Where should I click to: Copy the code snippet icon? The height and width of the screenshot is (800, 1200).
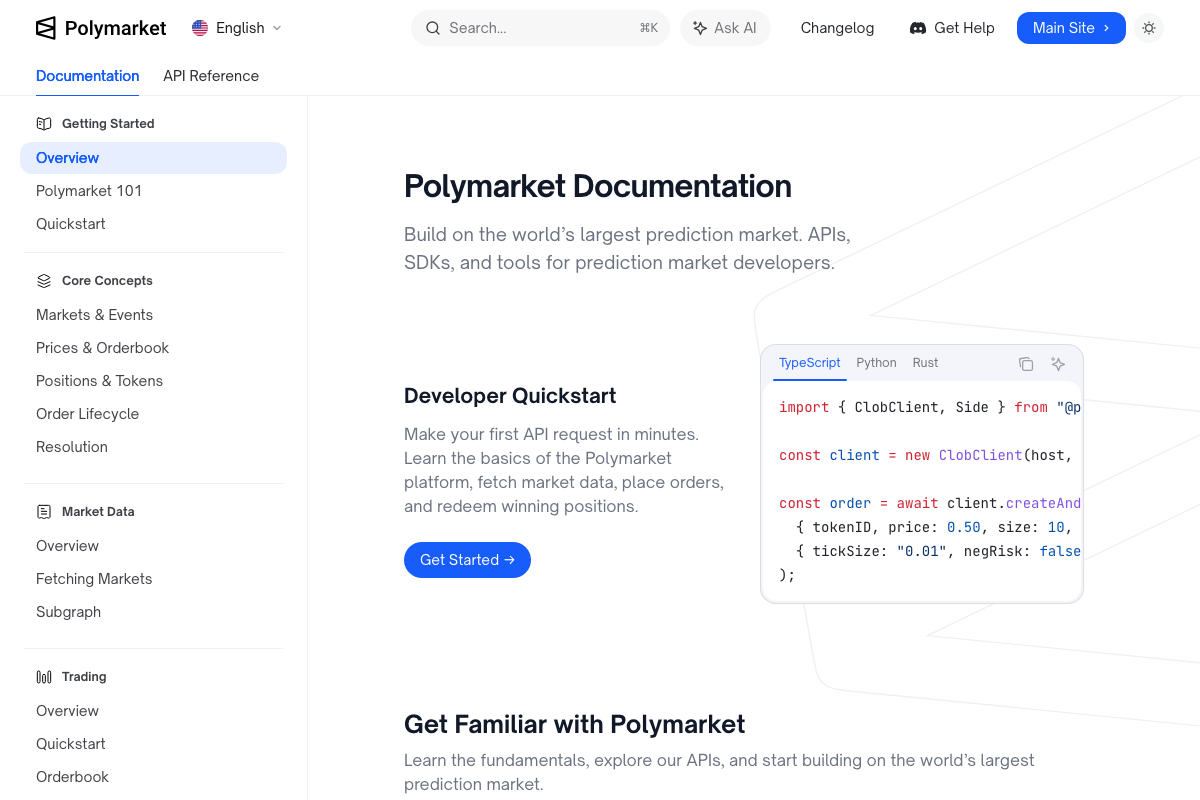pos(1026,364)
